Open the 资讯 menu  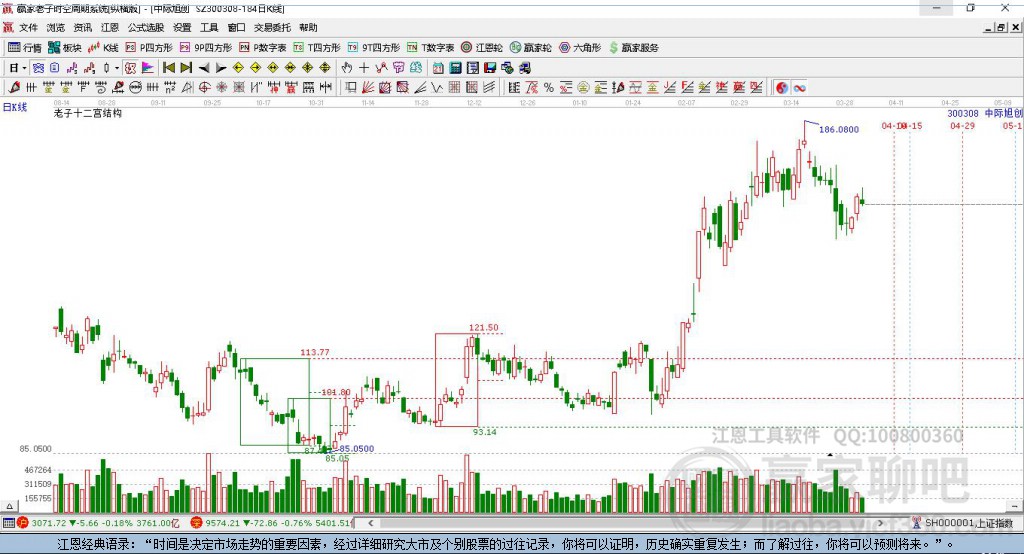(x=82, y=27)
